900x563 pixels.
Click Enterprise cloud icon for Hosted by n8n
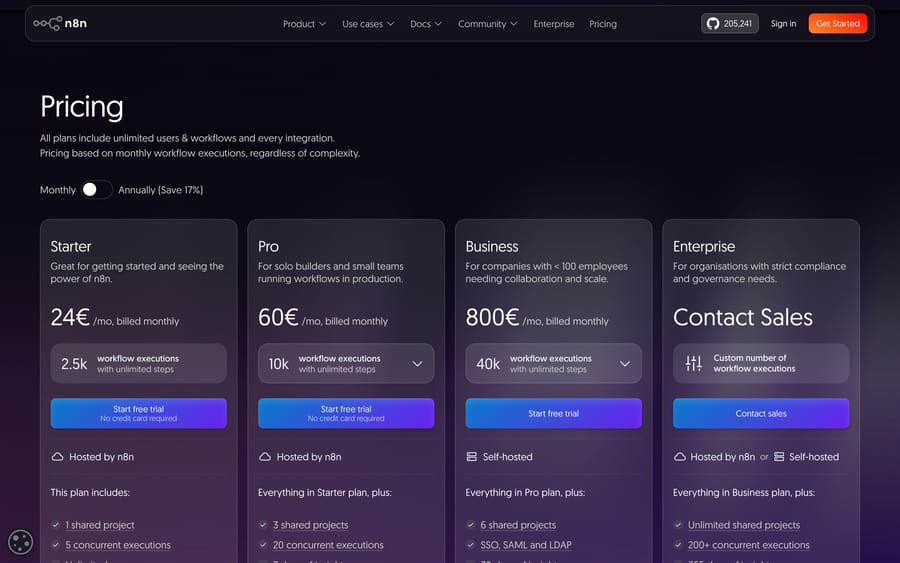680,457
